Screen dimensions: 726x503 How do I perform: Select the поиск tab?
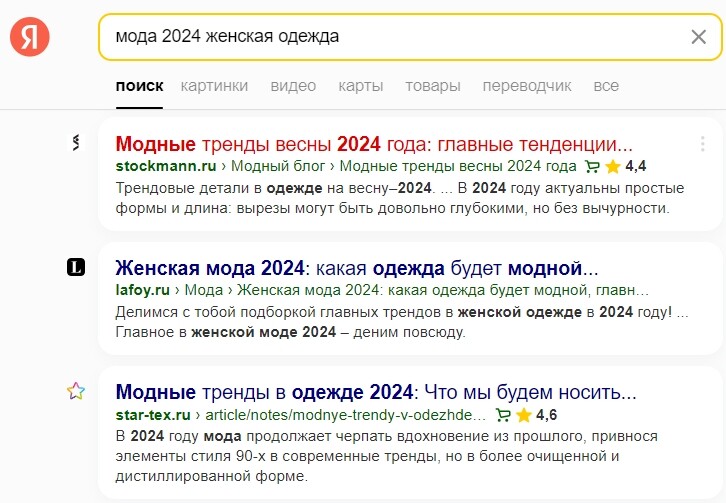(x=139, y=86)
